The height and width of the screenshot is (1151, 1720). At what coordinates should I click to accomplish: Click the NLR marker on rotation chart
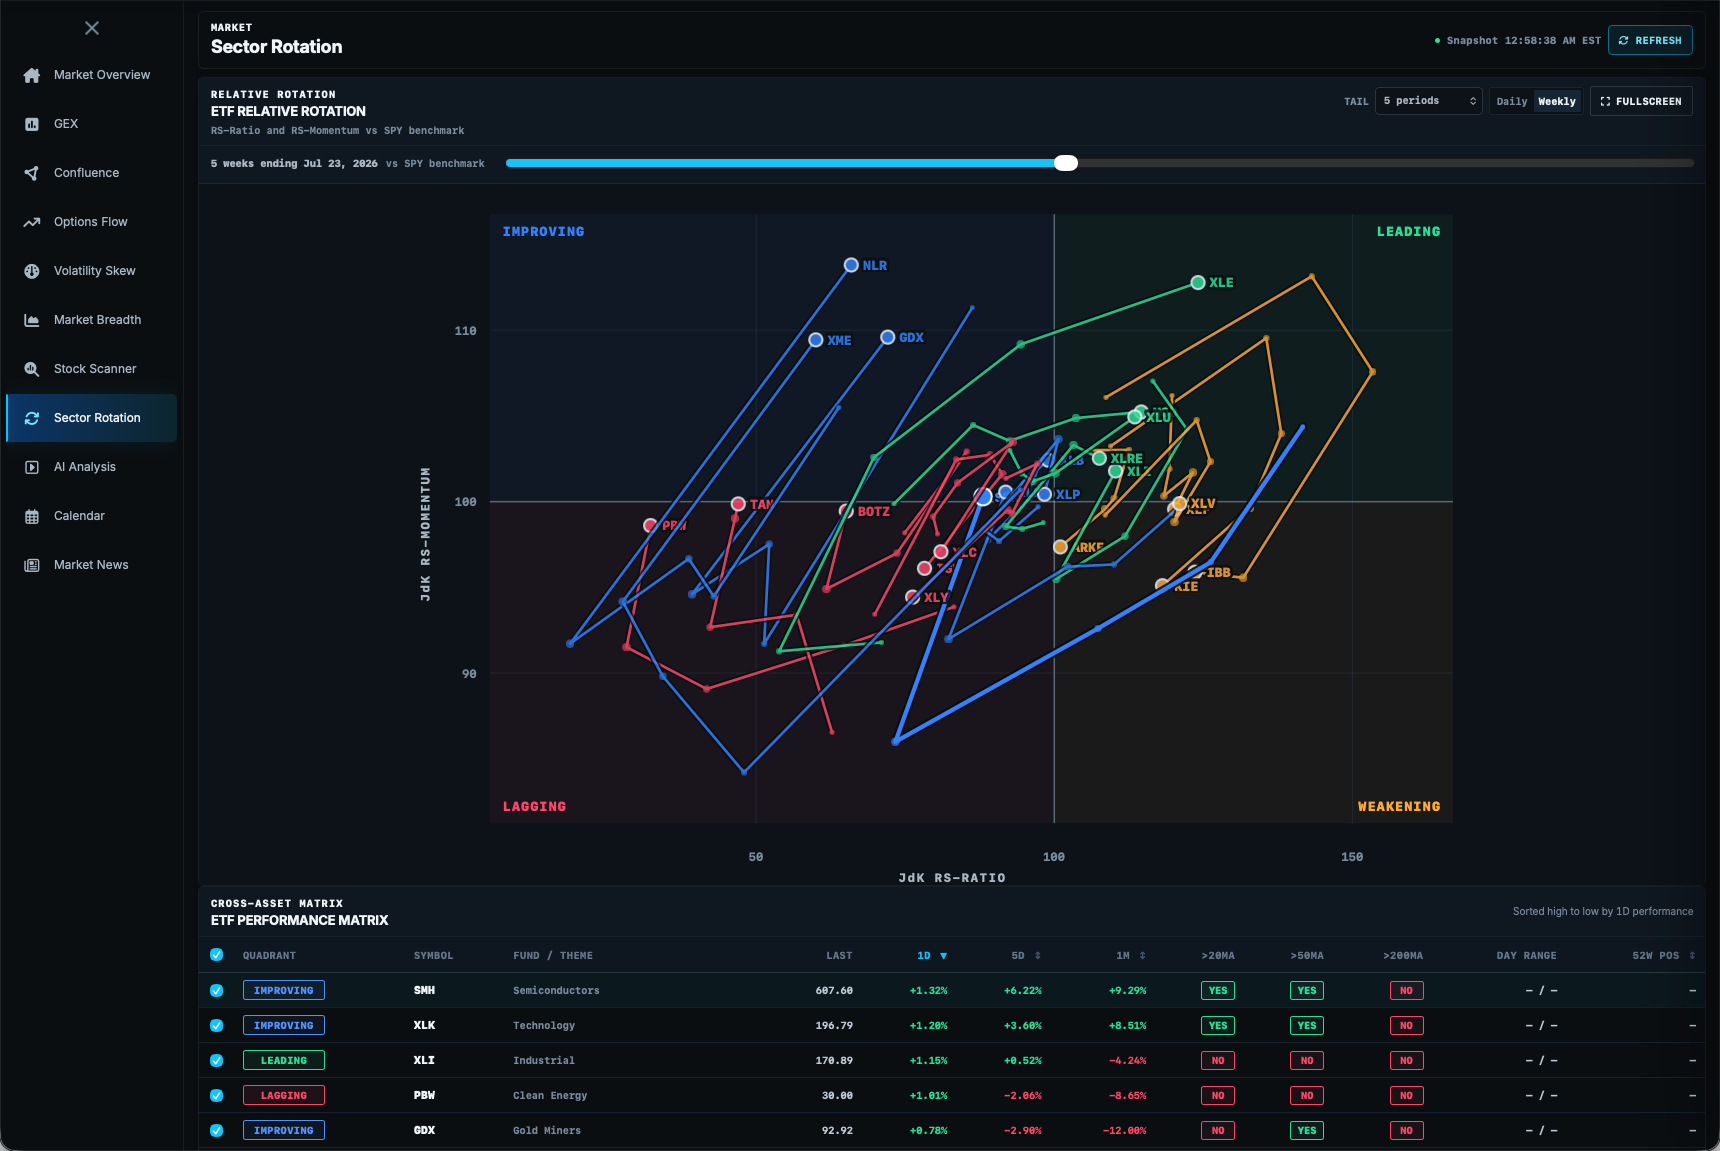click(x=851, y=265)
